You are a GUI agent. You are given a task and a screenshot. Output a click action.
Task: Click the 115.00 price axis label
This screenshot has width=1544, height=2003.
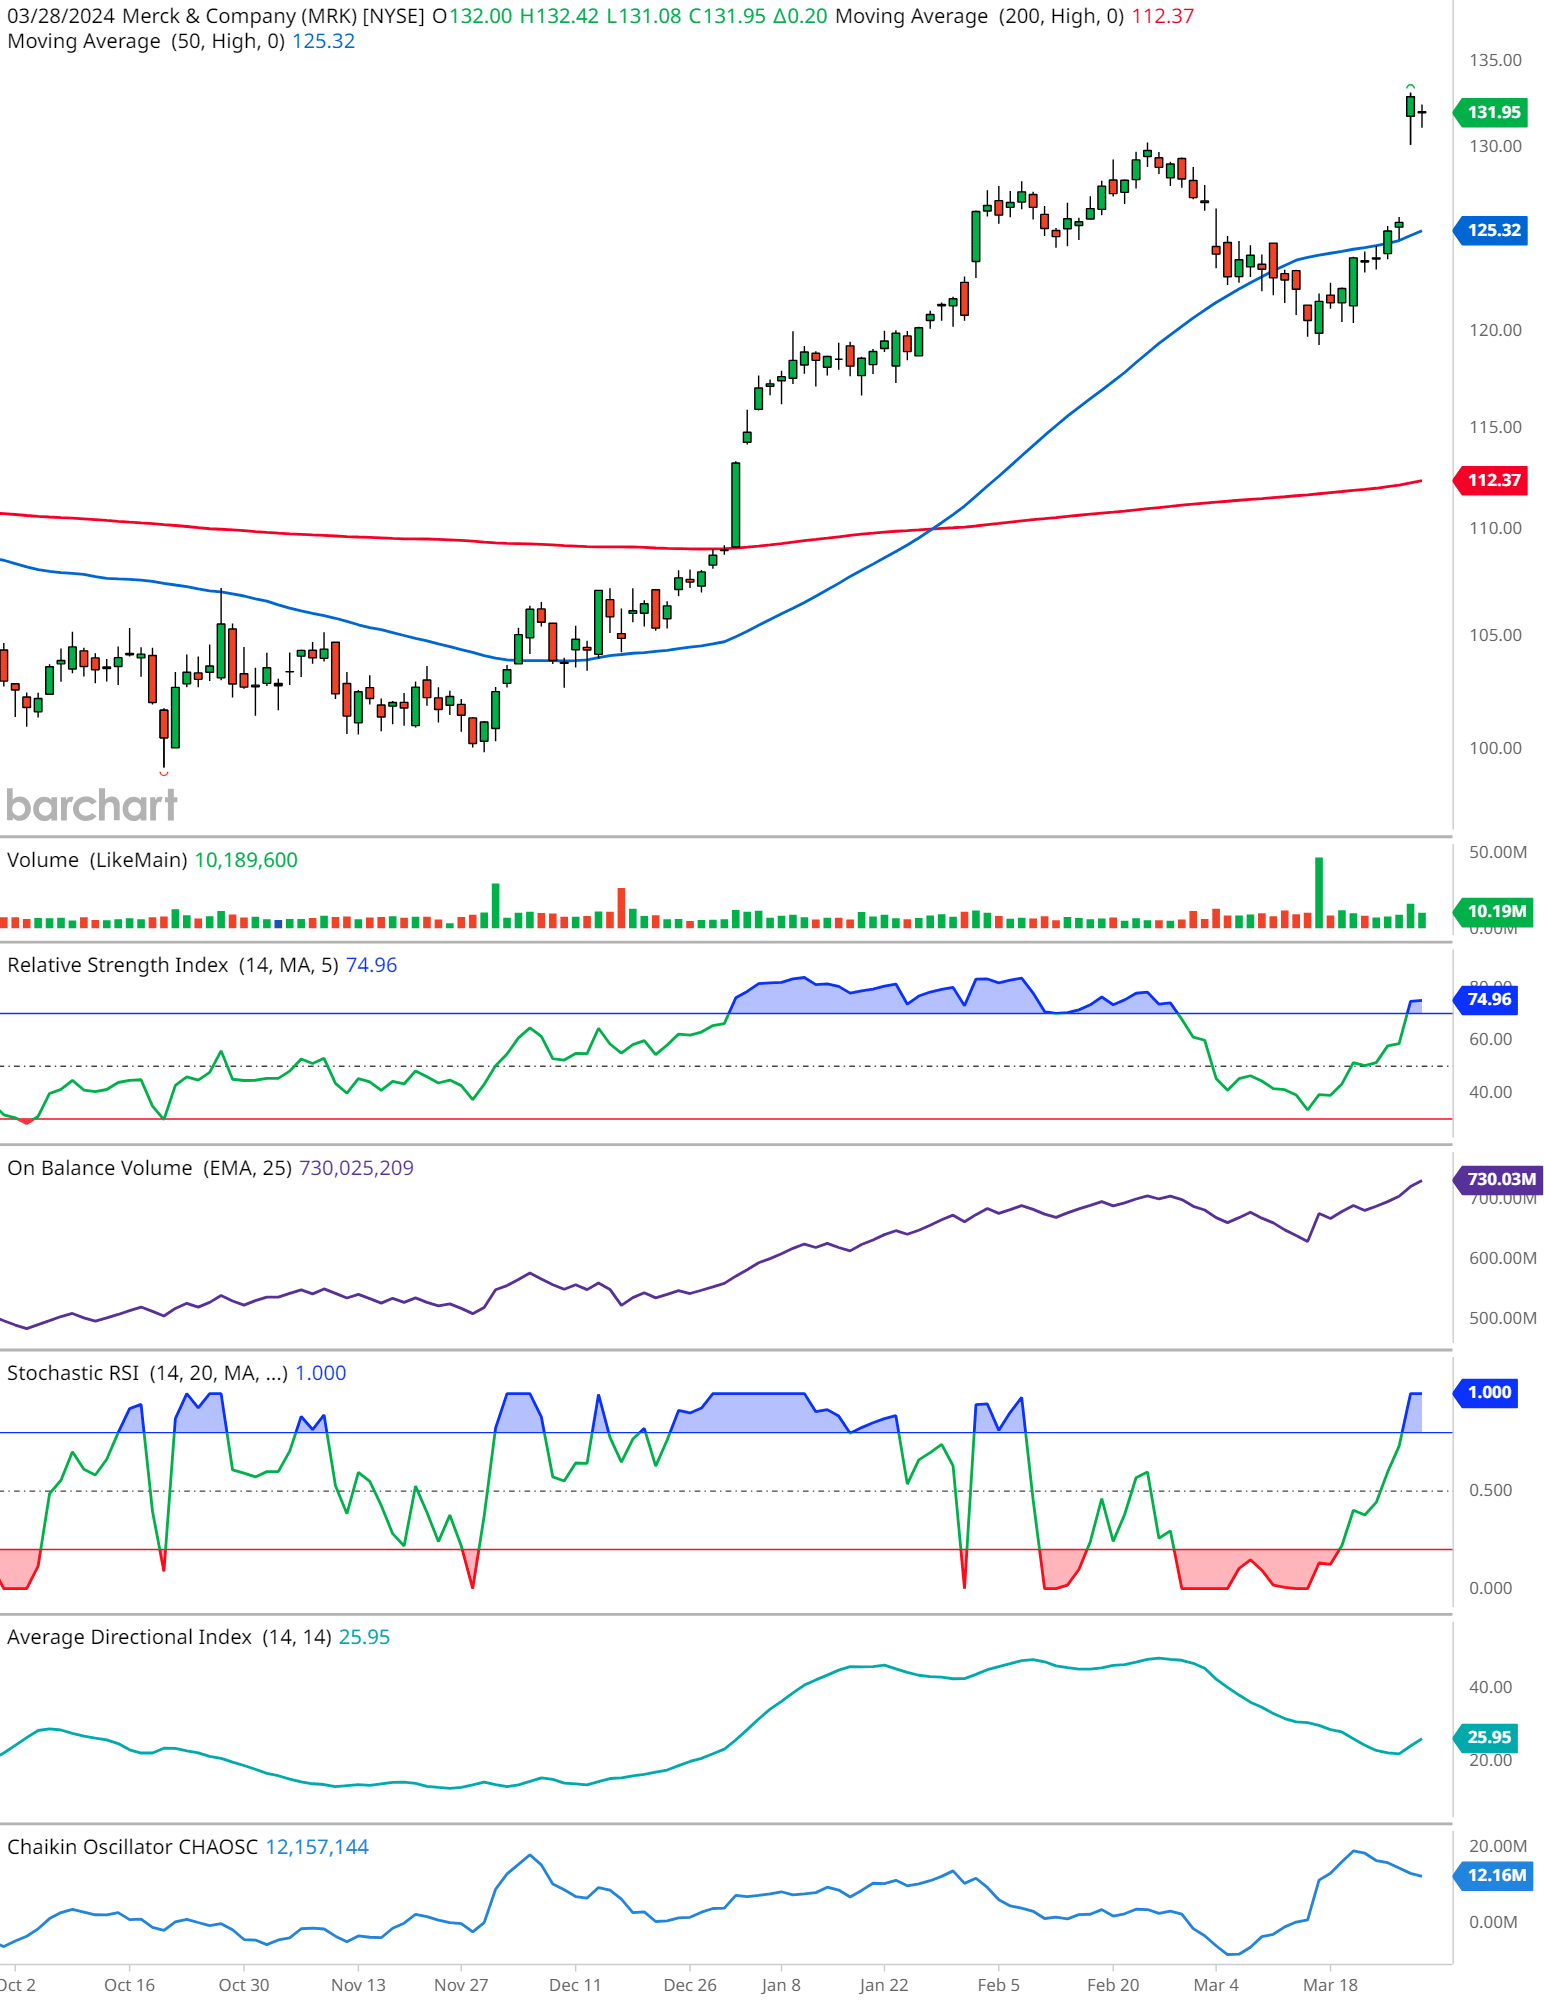(x=1495, y=427)
